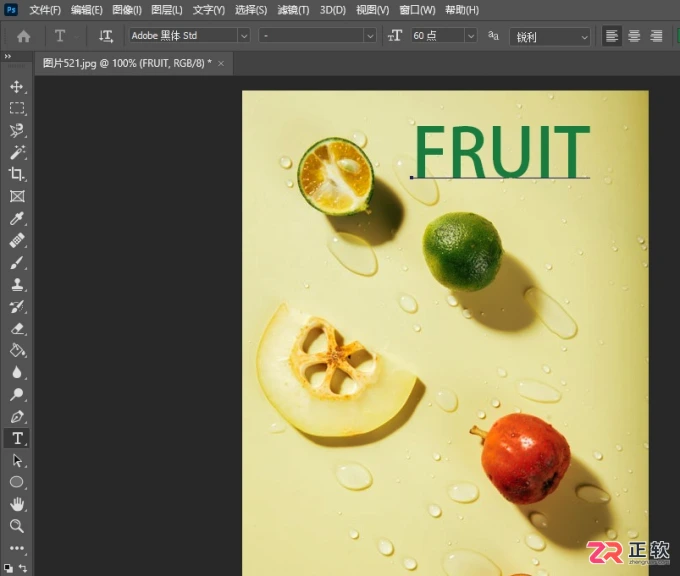Select the Rectangular Marquee tool
Screen dimensions: 680x576
tap(17, 108)
